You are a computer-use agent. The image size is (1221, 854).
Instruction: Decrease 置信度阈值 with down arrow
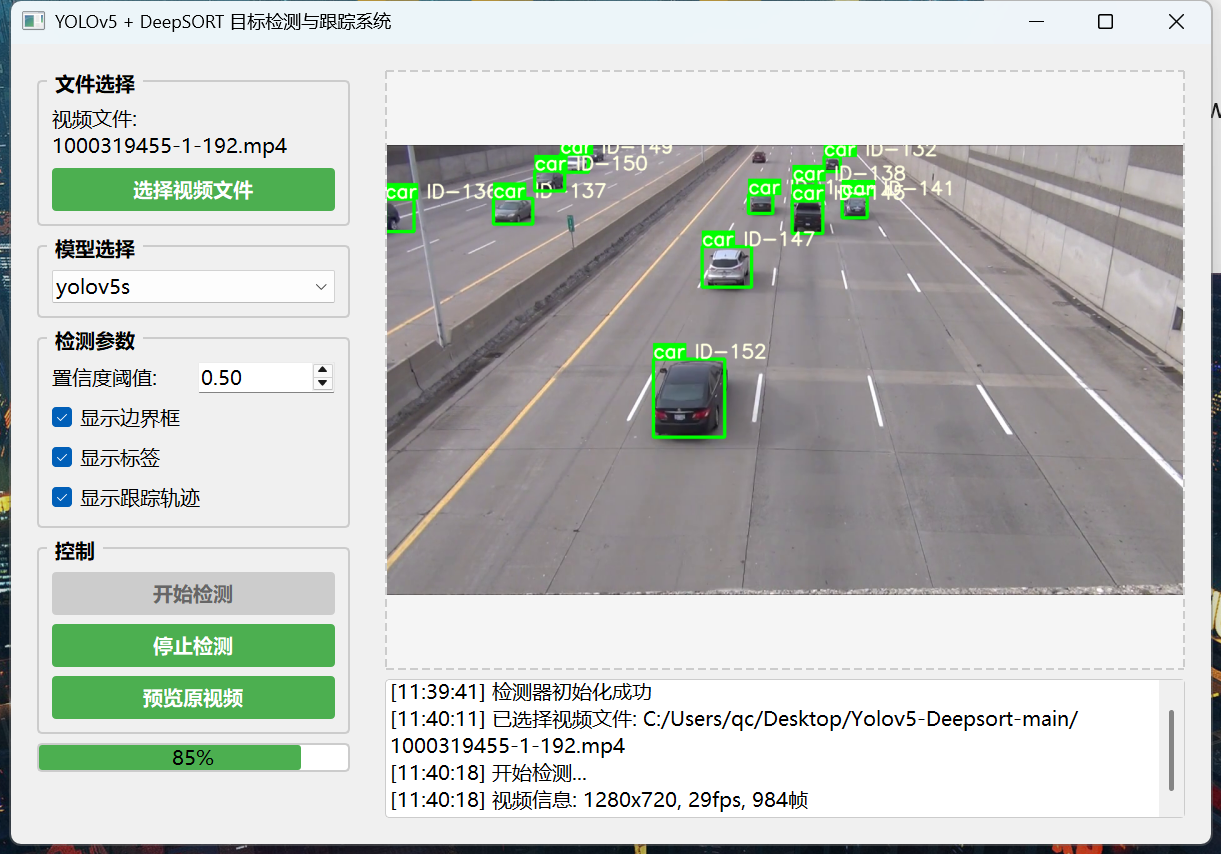tap(322, 384)
